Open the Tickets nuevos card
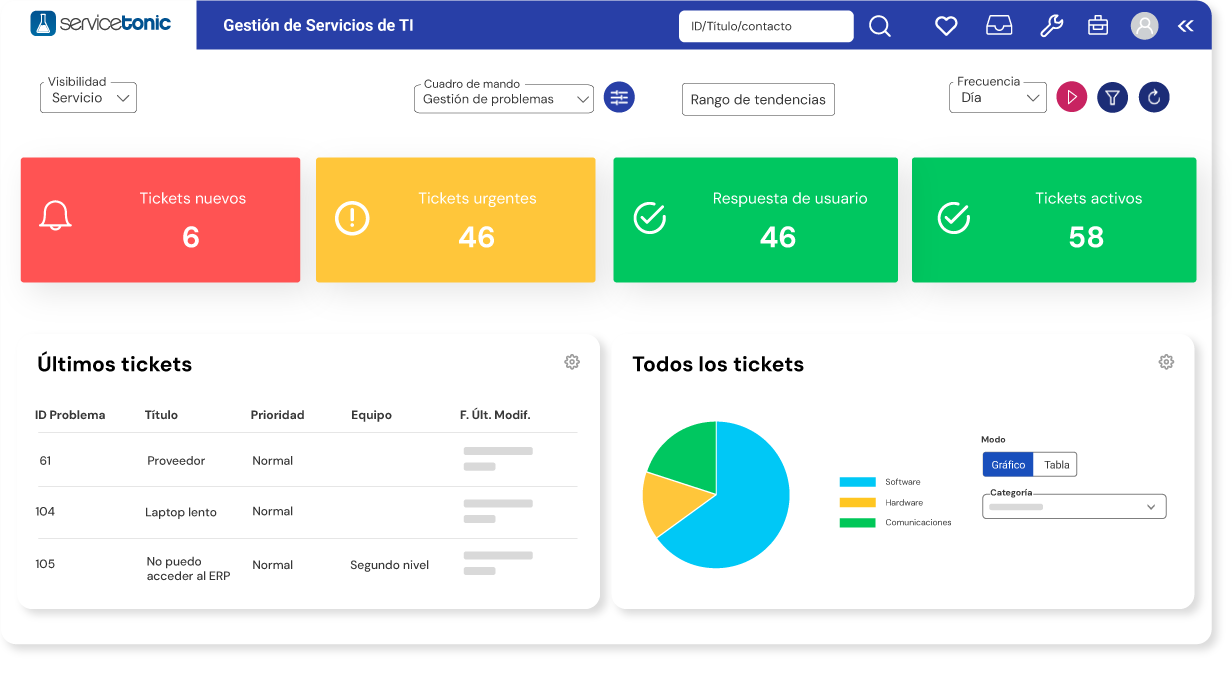Viewport: 1232px width, 673px height. click(160, 220)
